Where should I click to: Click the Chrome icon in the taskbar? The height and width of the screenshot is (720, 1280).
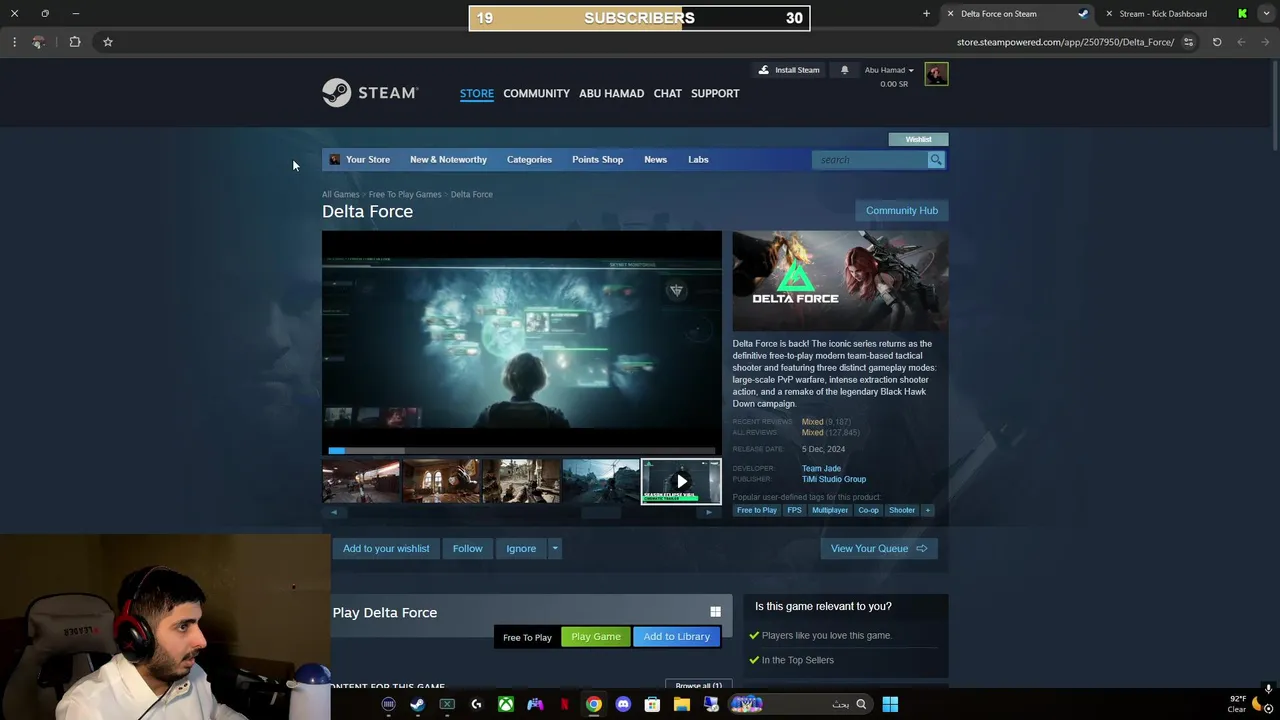(x=594, y=704)
